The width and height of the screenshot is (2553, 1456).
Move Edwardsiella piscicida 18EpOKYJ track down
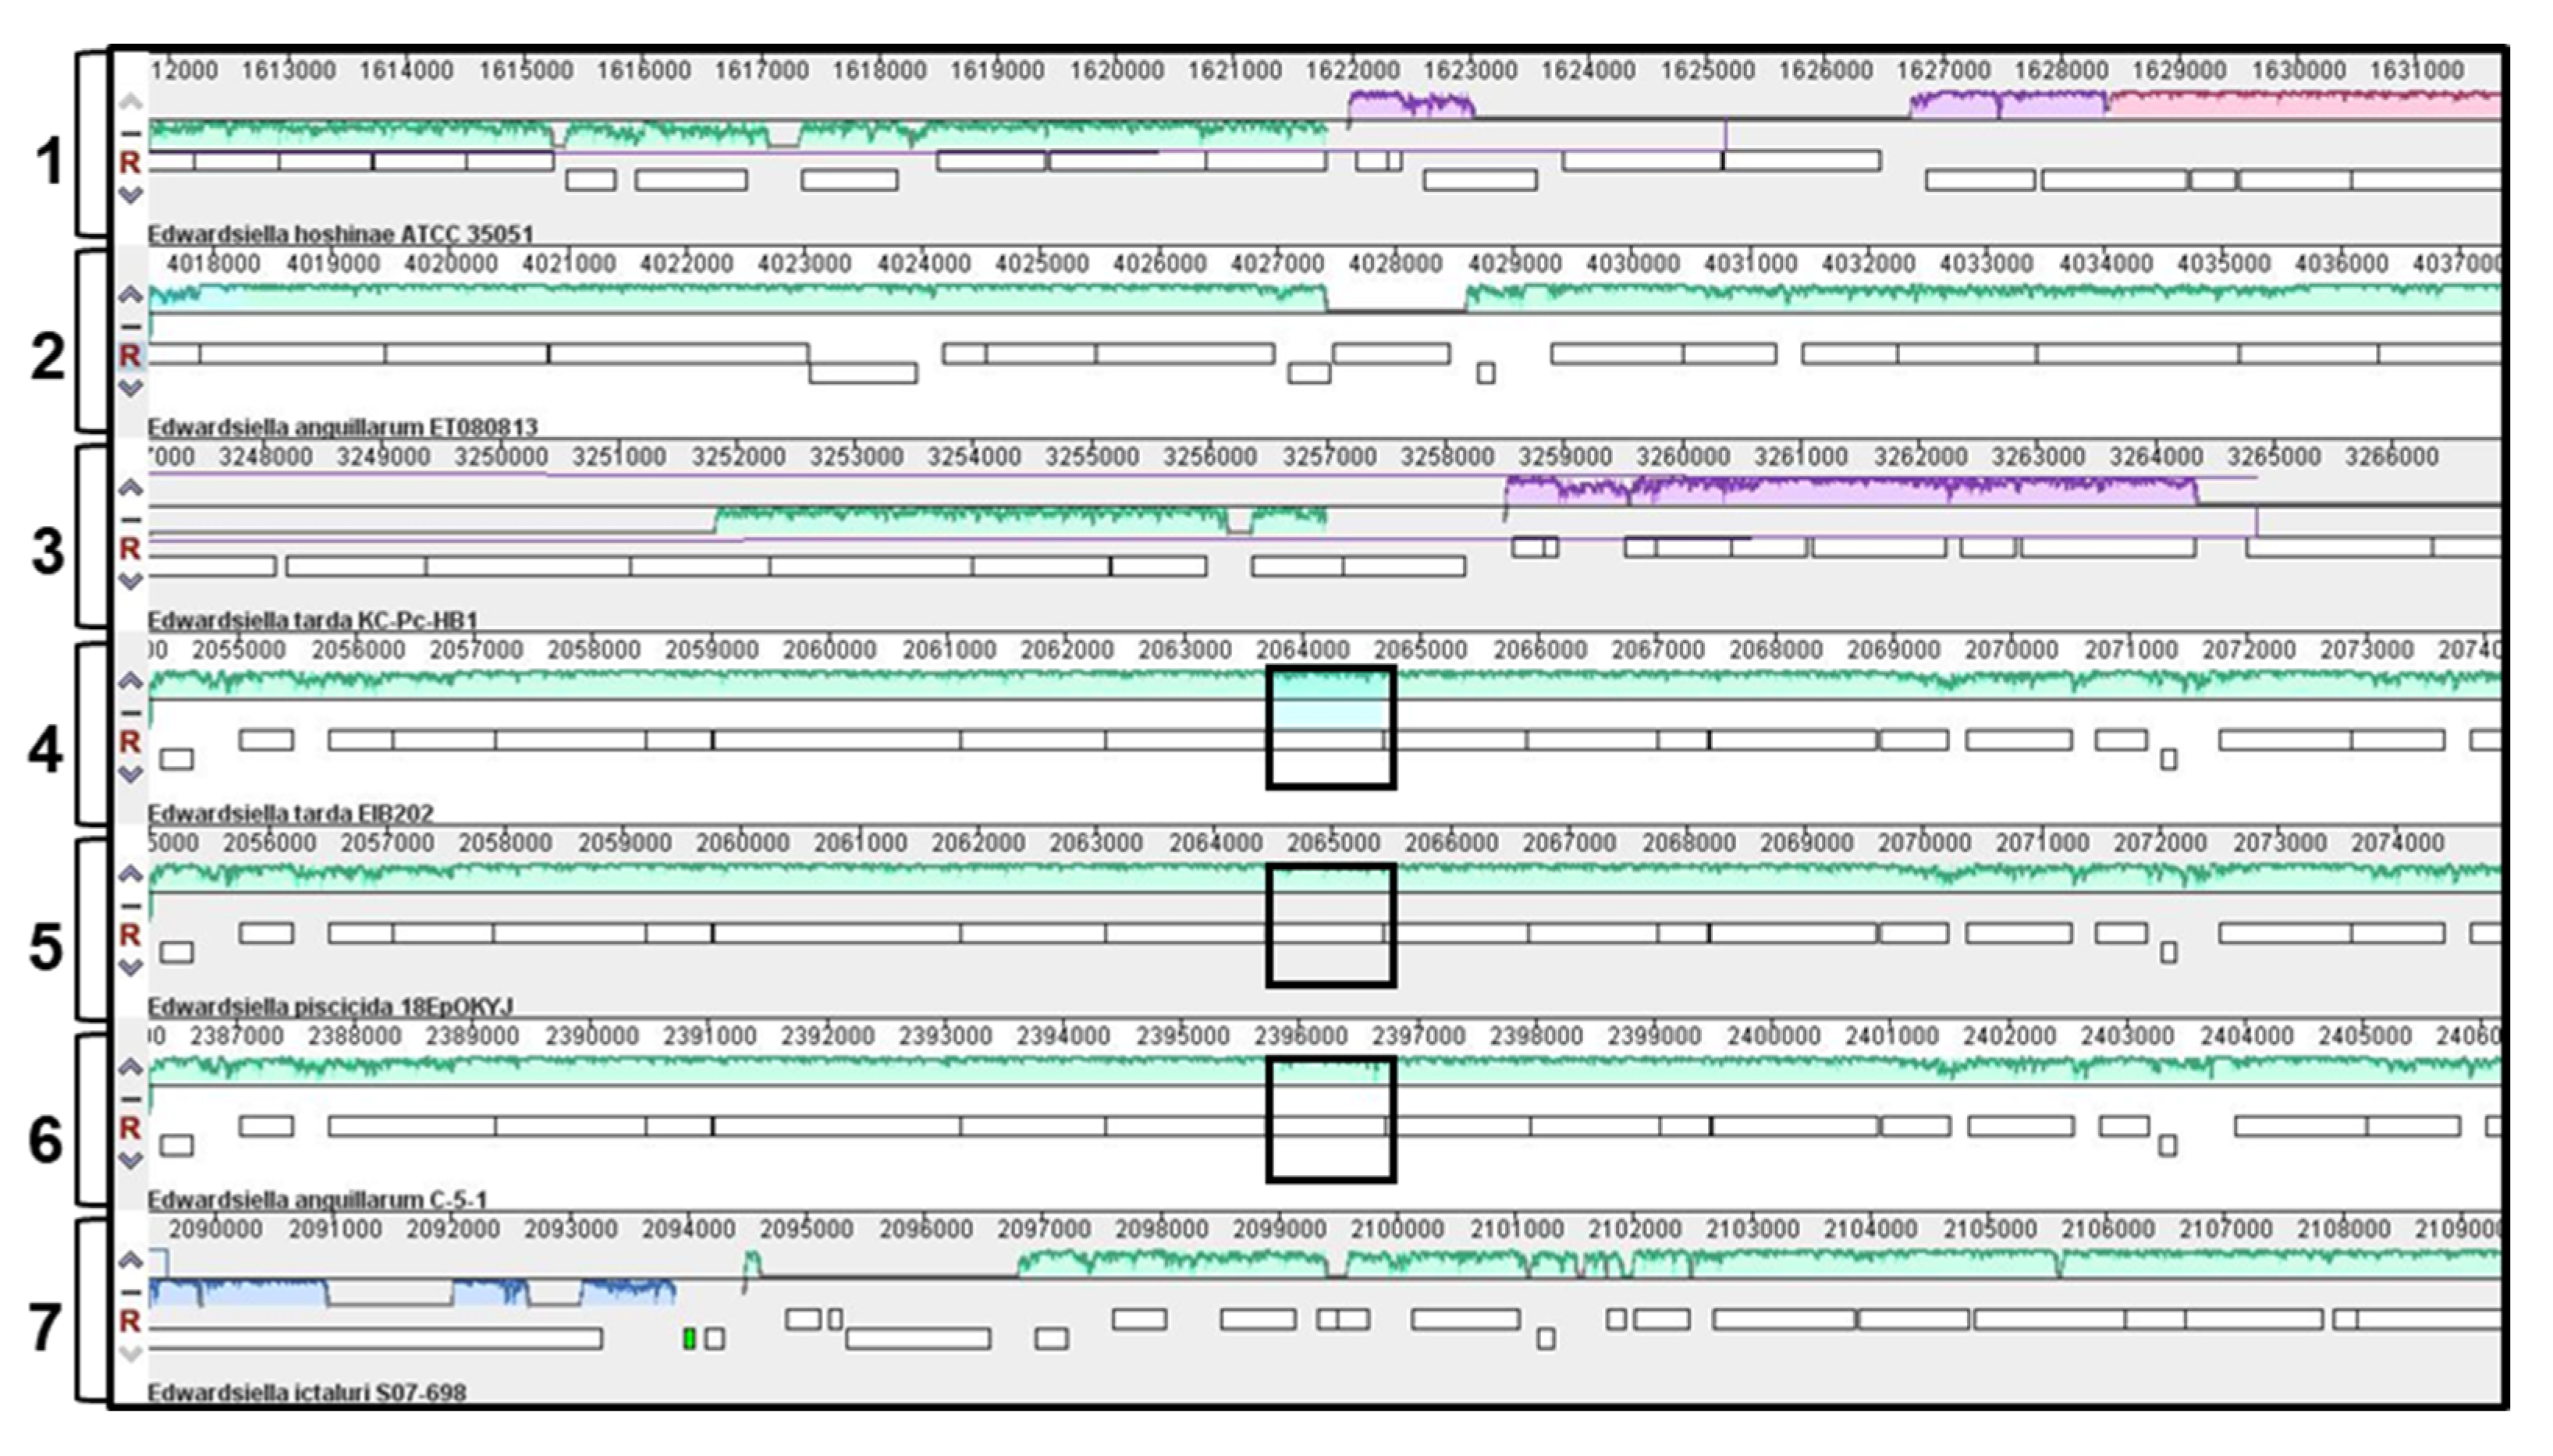coord(130,967)
